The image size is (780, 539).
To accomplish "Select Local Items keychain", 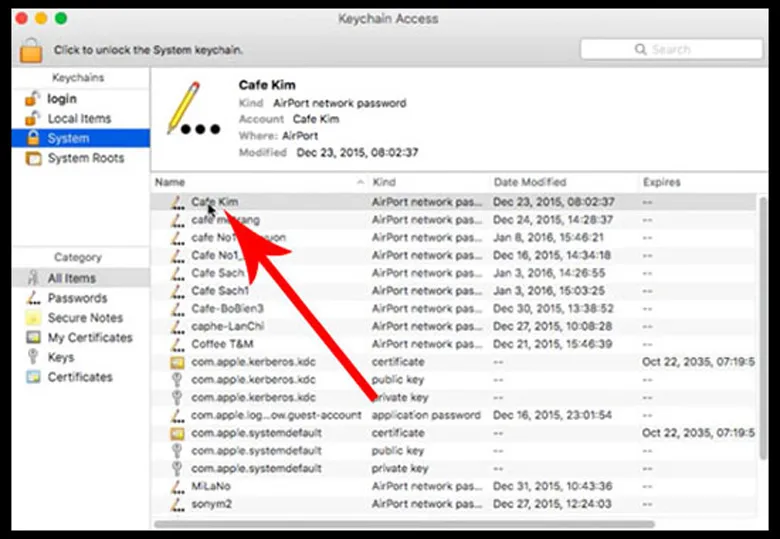I will point(79,119).
